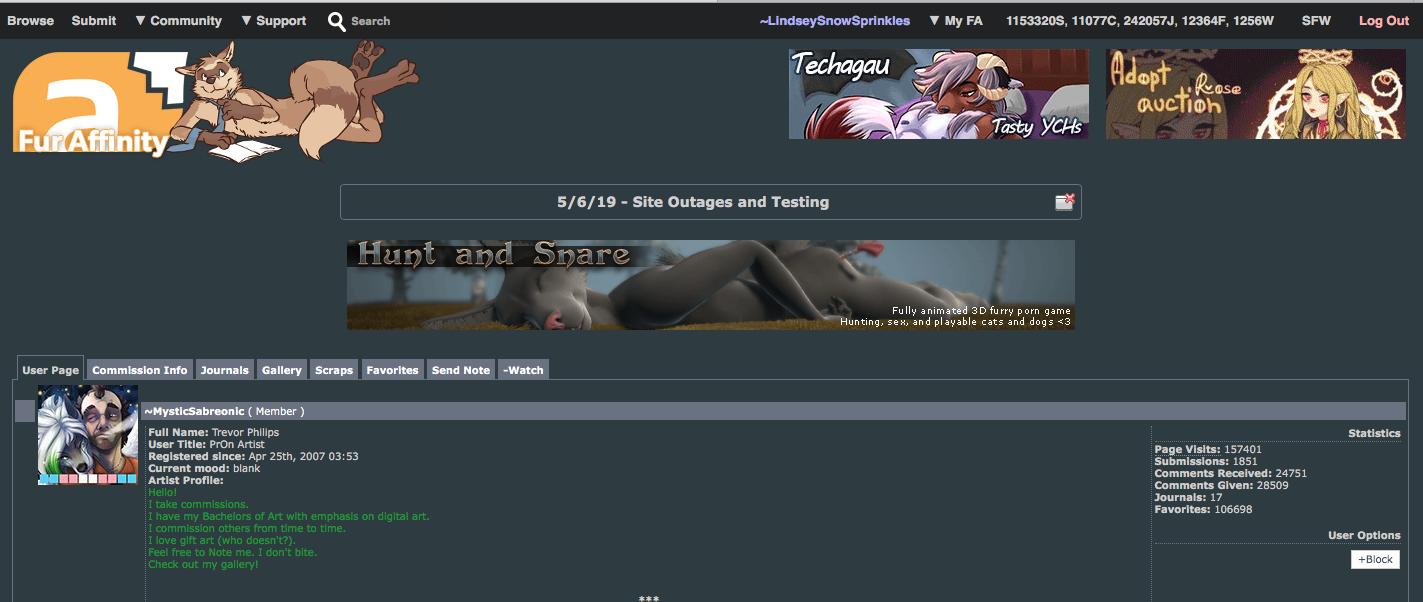Click the -Watch tab to unwatch
This screenshot has height=602, width=1423.
(524, 370)
